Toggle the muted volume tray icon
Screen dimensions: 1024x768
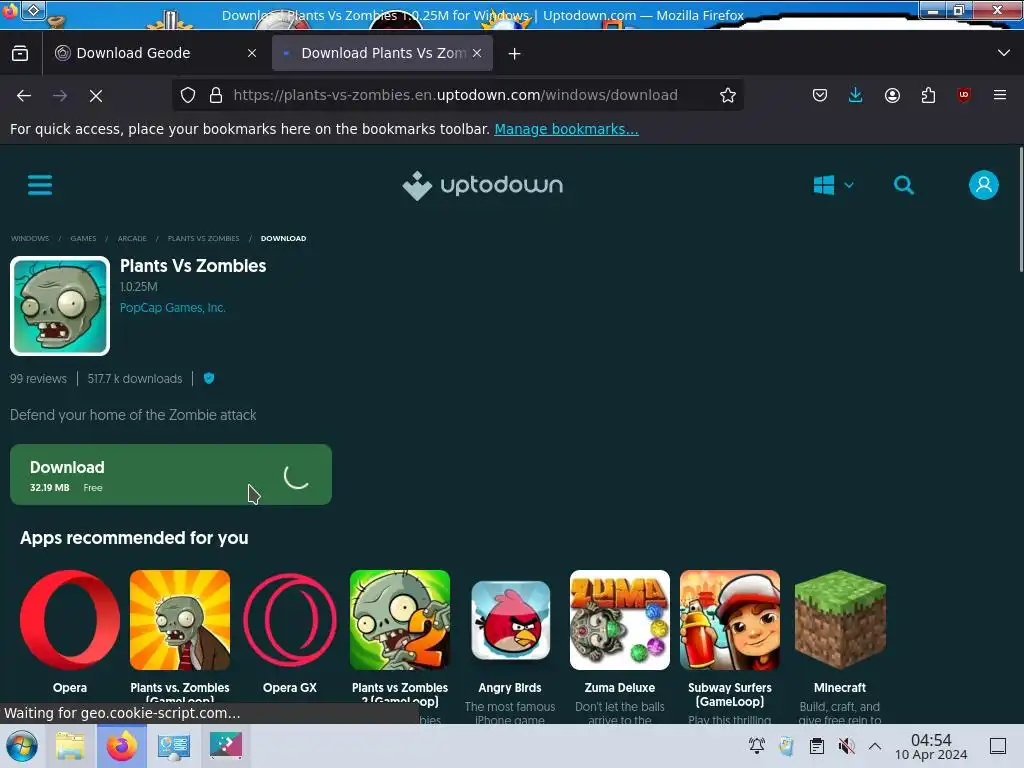pos(846,746)
